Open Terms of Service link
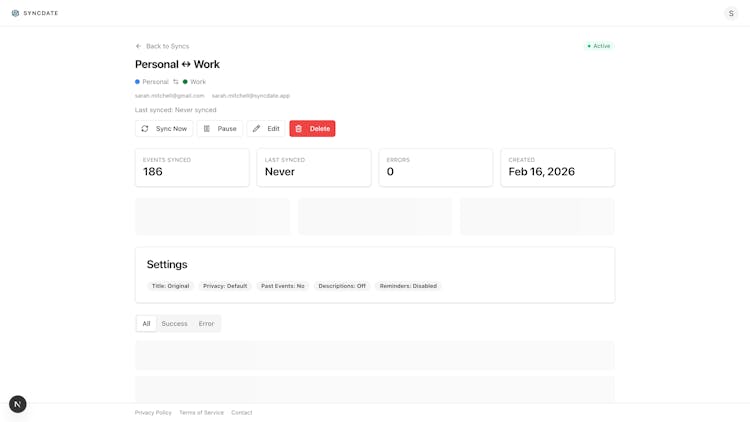This screenshot has width=750, height=422. 201,413
